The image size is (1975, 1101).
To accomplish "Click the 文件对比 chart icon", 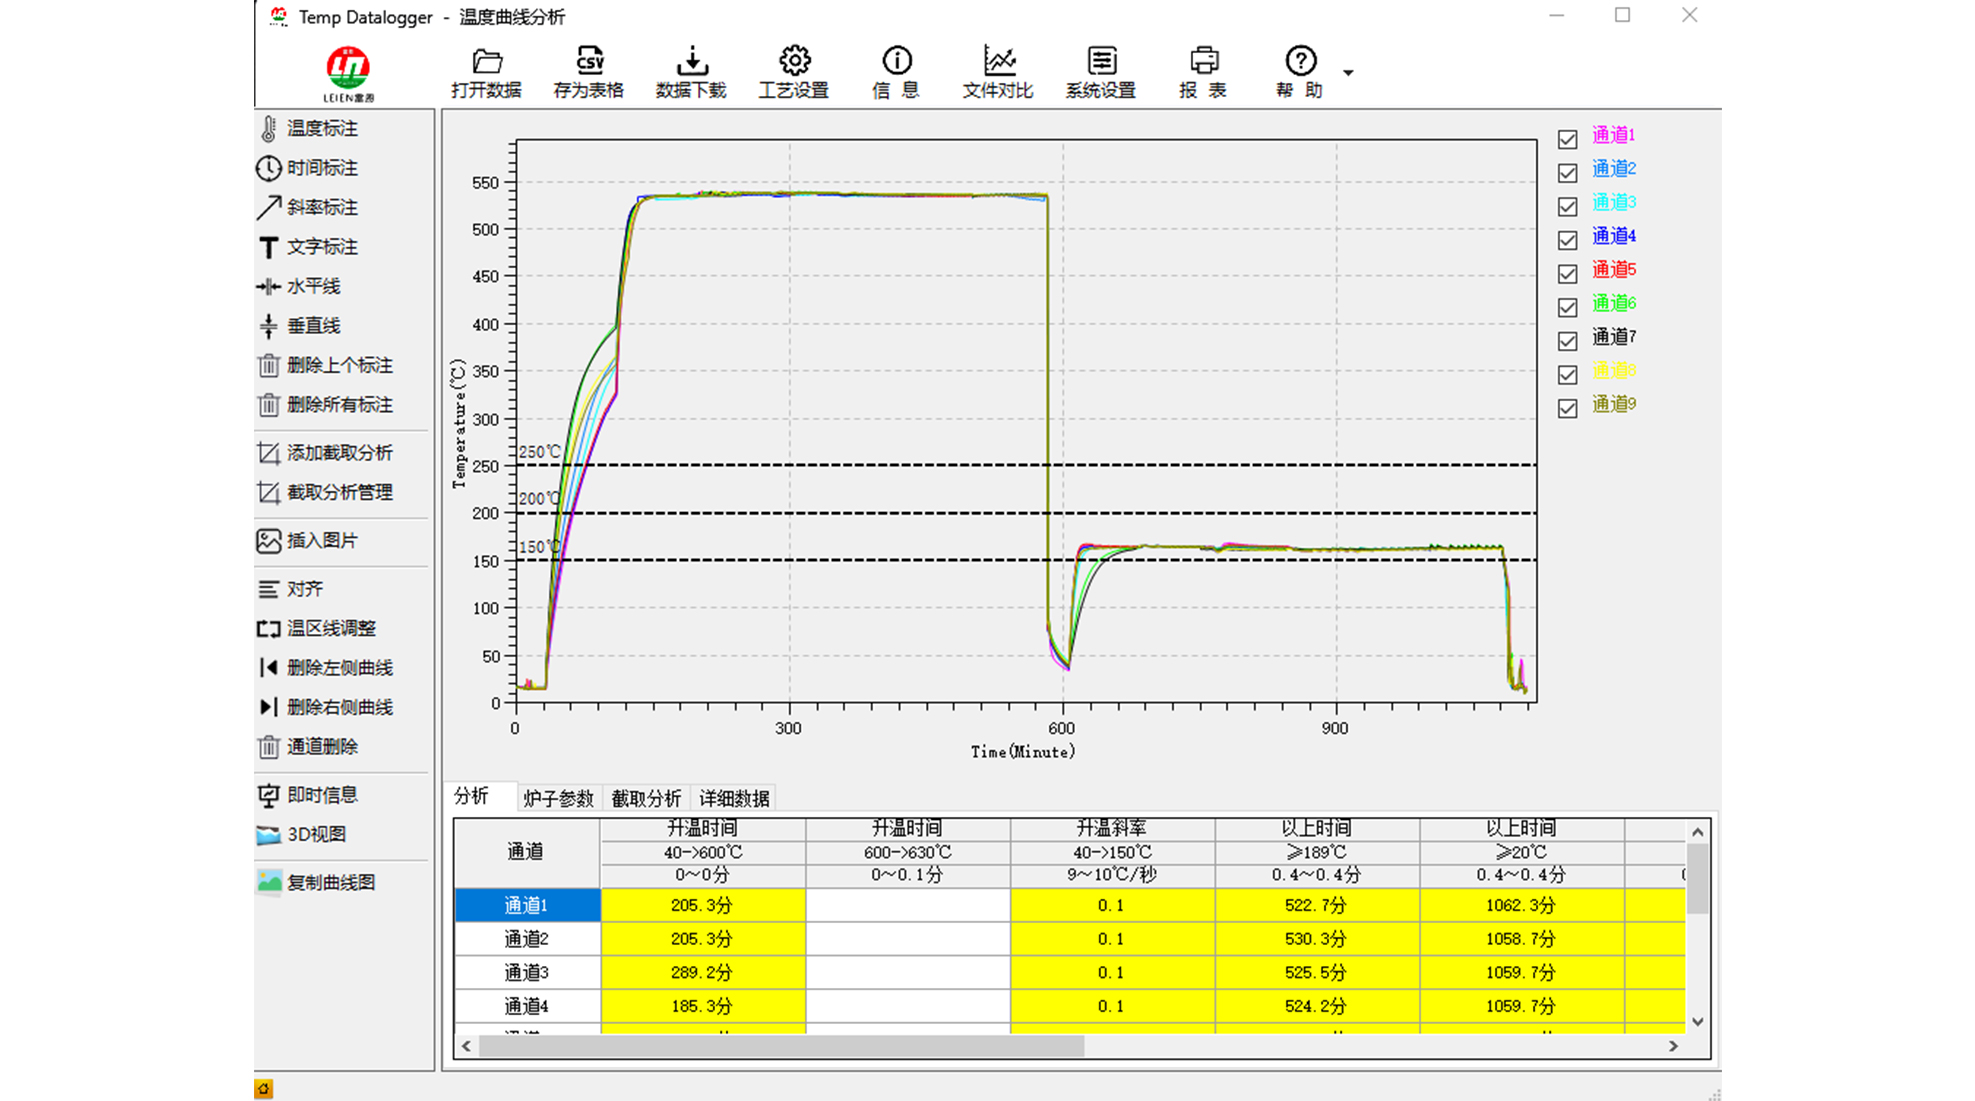I will coord(998,62).
